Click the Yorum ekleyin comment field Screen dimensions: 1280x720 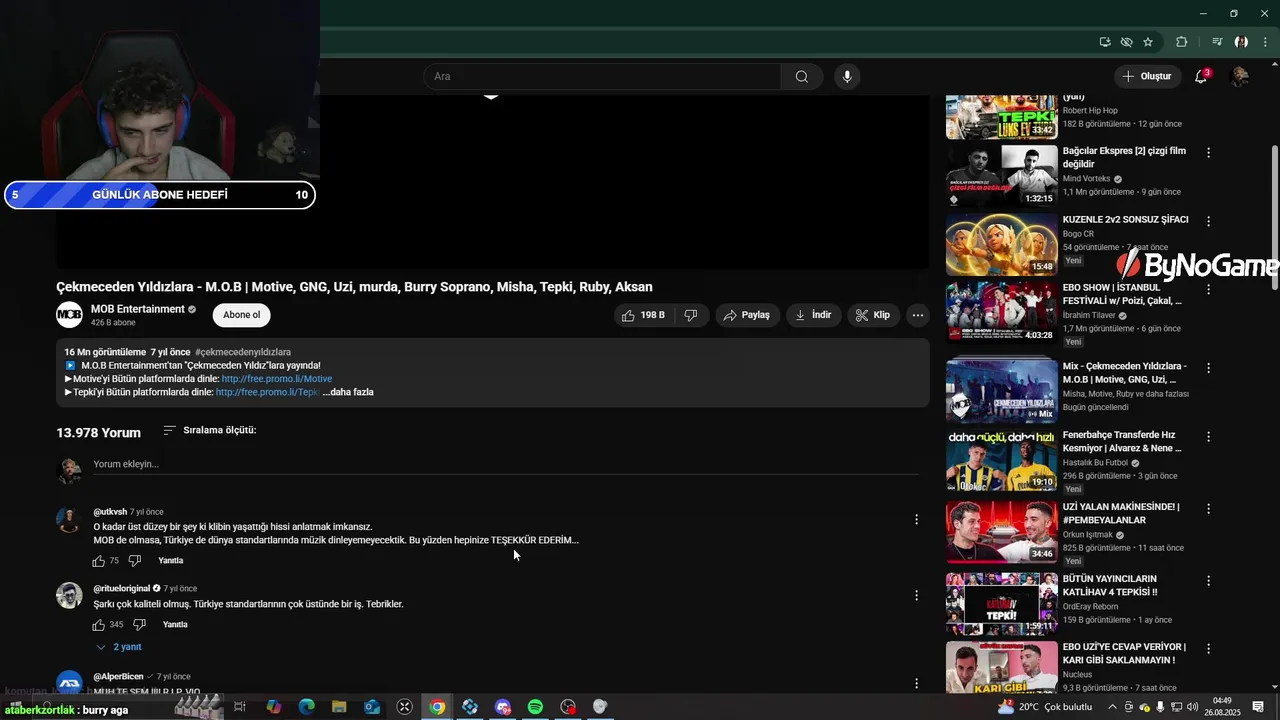[x=505, y=464]
